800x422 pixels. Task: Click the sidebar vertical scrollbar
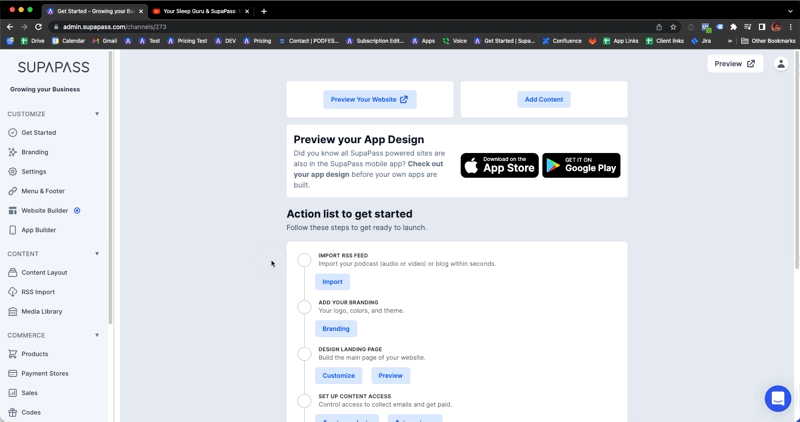tap(110, 188)
